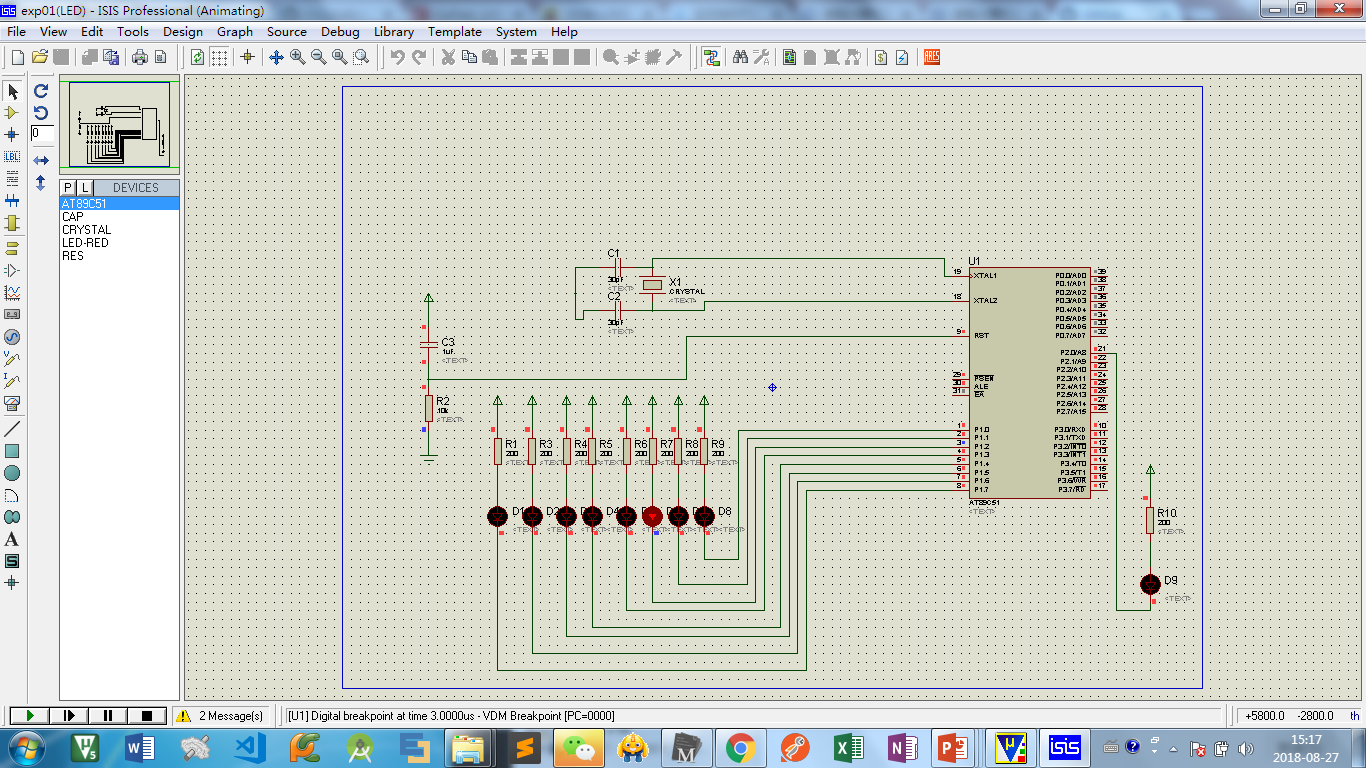Click the rotation angle input field
Image resolution: width=1366 pixels, height=768 pixels.
(42, 133)
